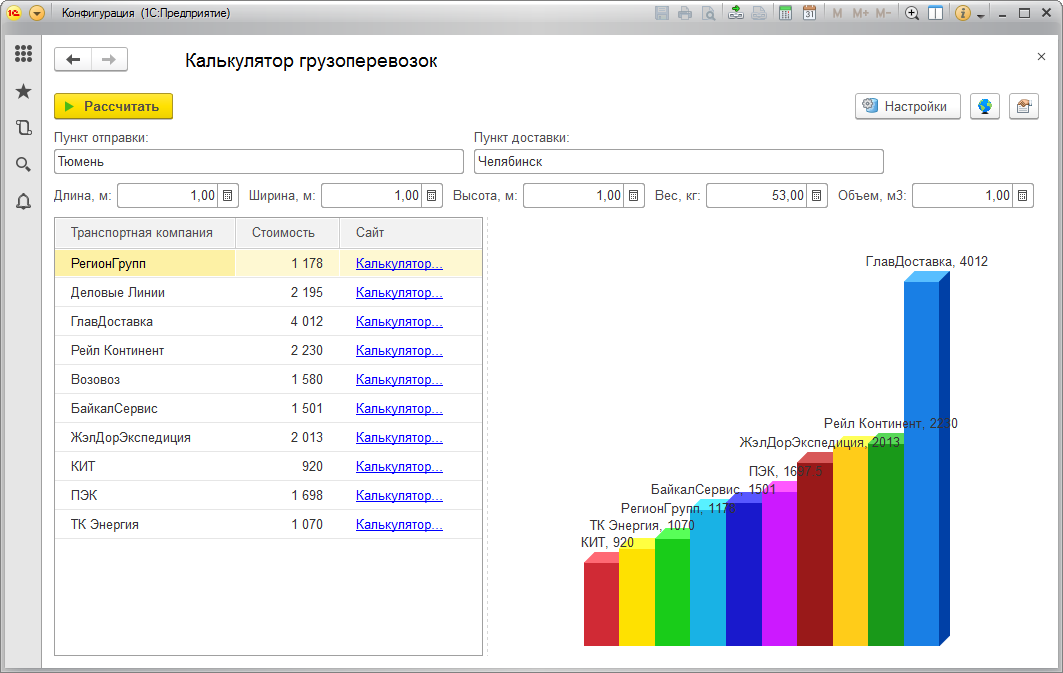Image resolution: width=1063 pixels, height=673 pixels.
Task: Click the Сайт column header
Action: pos(411,232)
